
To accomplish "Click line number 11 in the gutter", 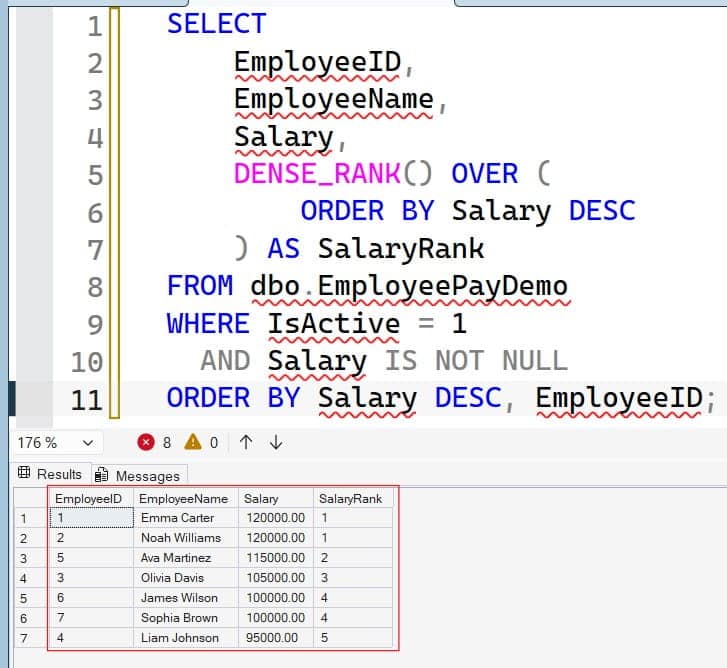I will point(86,400).
